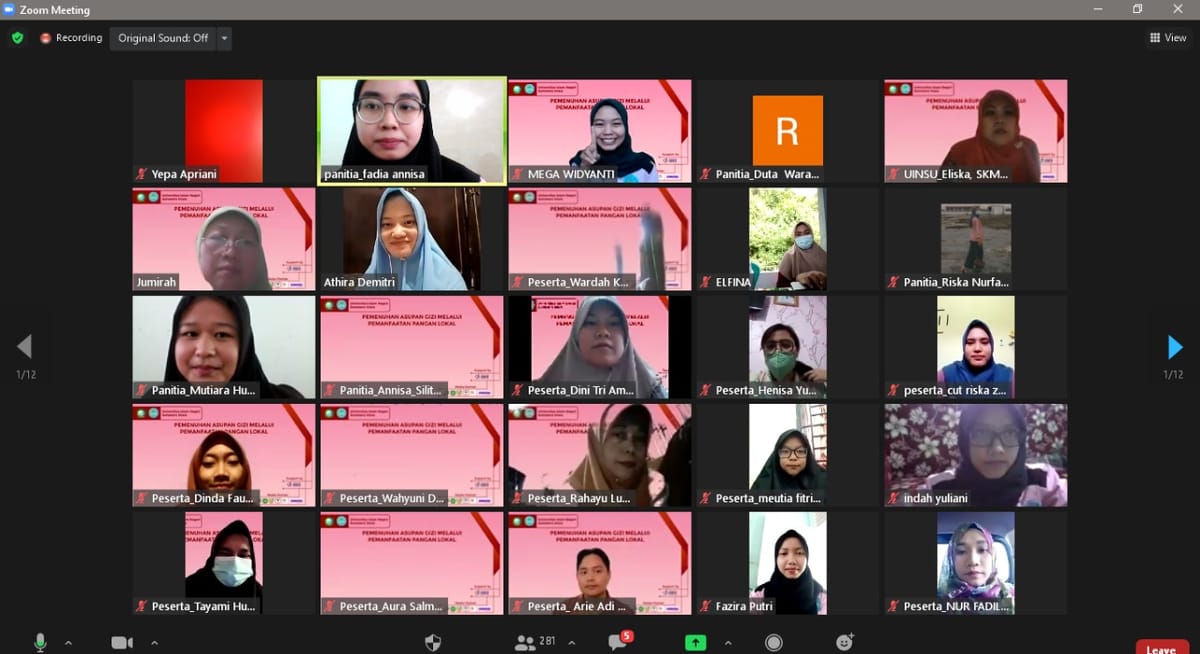This screenshot has width=1200, height=654.
Task: Expand share screen options arrow
Action: (x=727, y=642)
